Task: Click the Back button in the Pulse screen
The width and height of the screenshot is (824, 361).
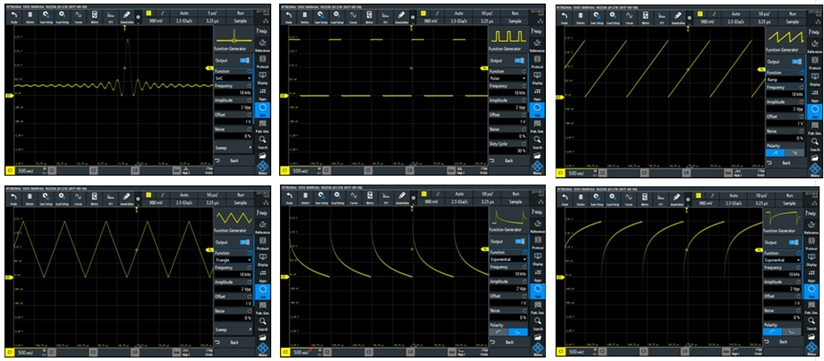Action: [508, 160]
